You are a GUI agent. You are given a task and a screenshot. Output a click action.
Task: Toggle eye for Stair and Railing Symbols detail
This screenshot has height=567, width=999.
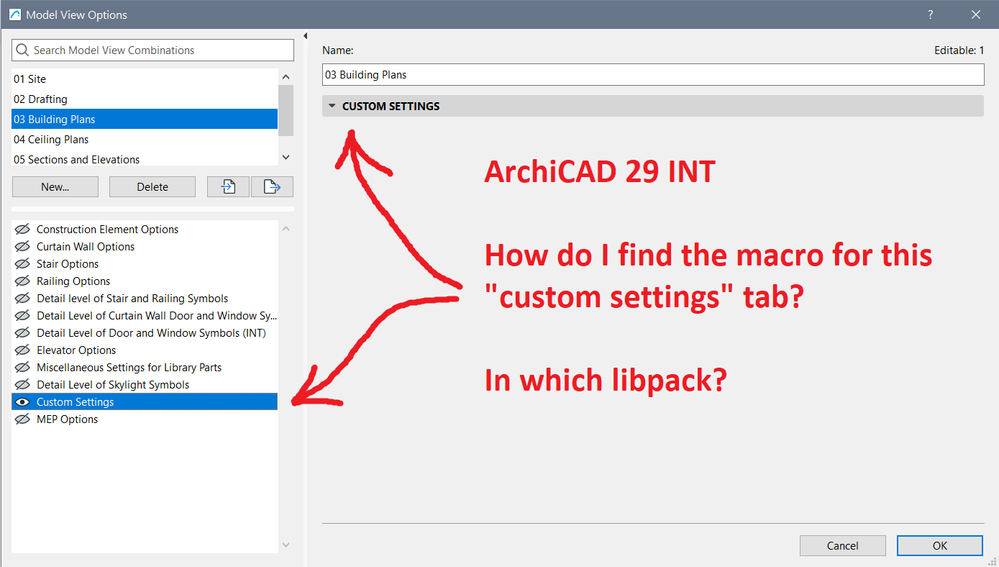[x=22, y=298]
